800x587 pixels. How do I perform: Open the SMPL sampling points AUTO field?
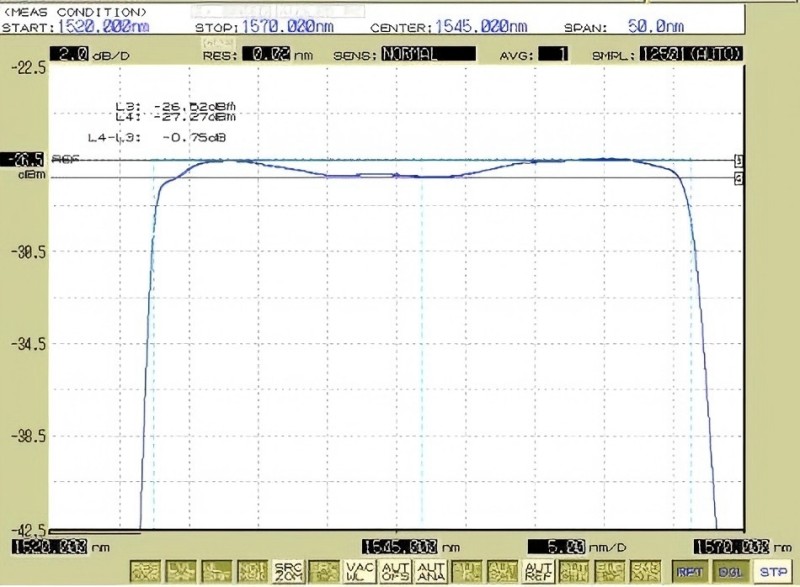coord(691,54)
